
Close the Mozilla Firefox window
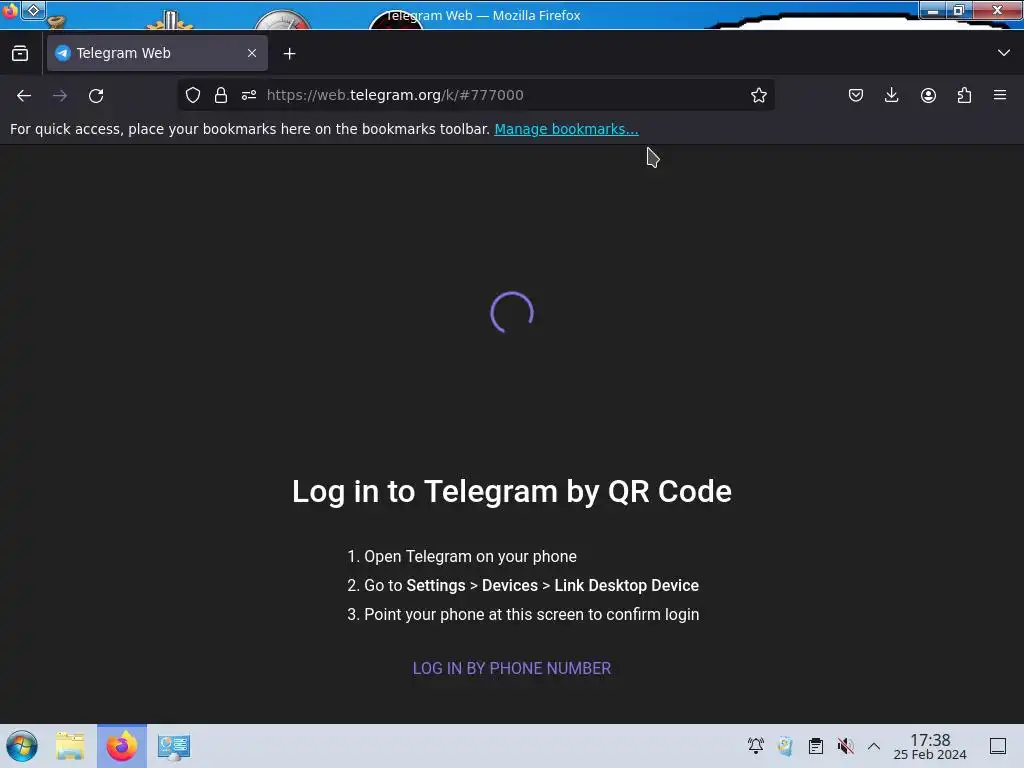coord(997,10)
